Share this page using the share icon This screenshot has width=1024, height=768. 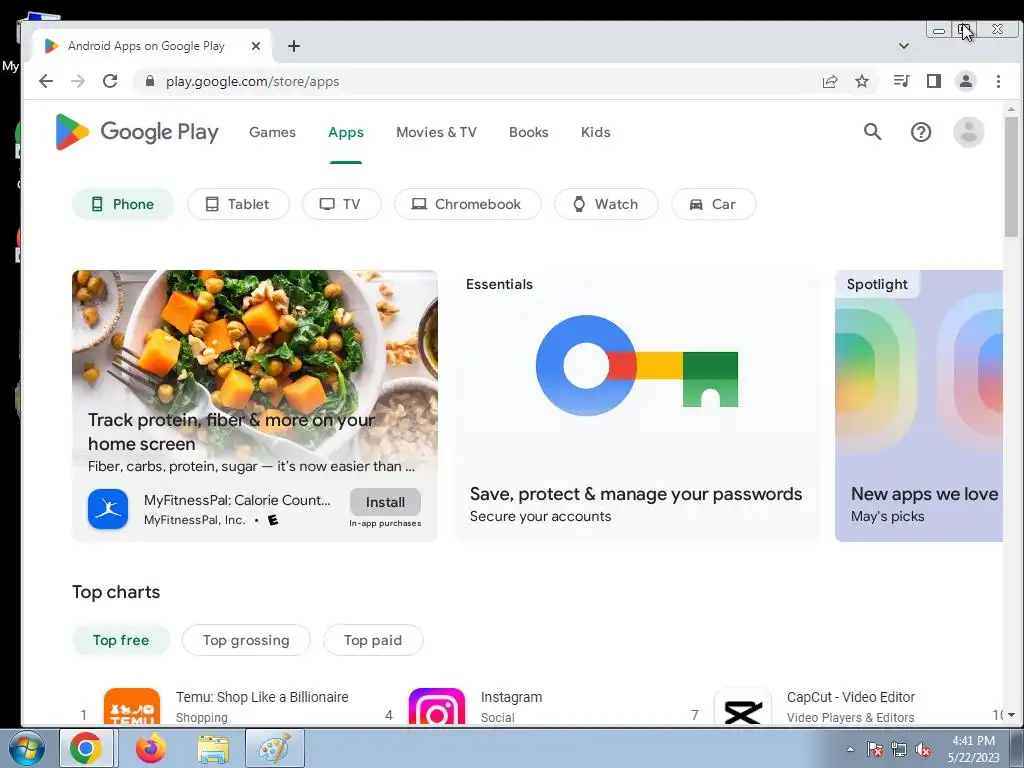(830, 81)
